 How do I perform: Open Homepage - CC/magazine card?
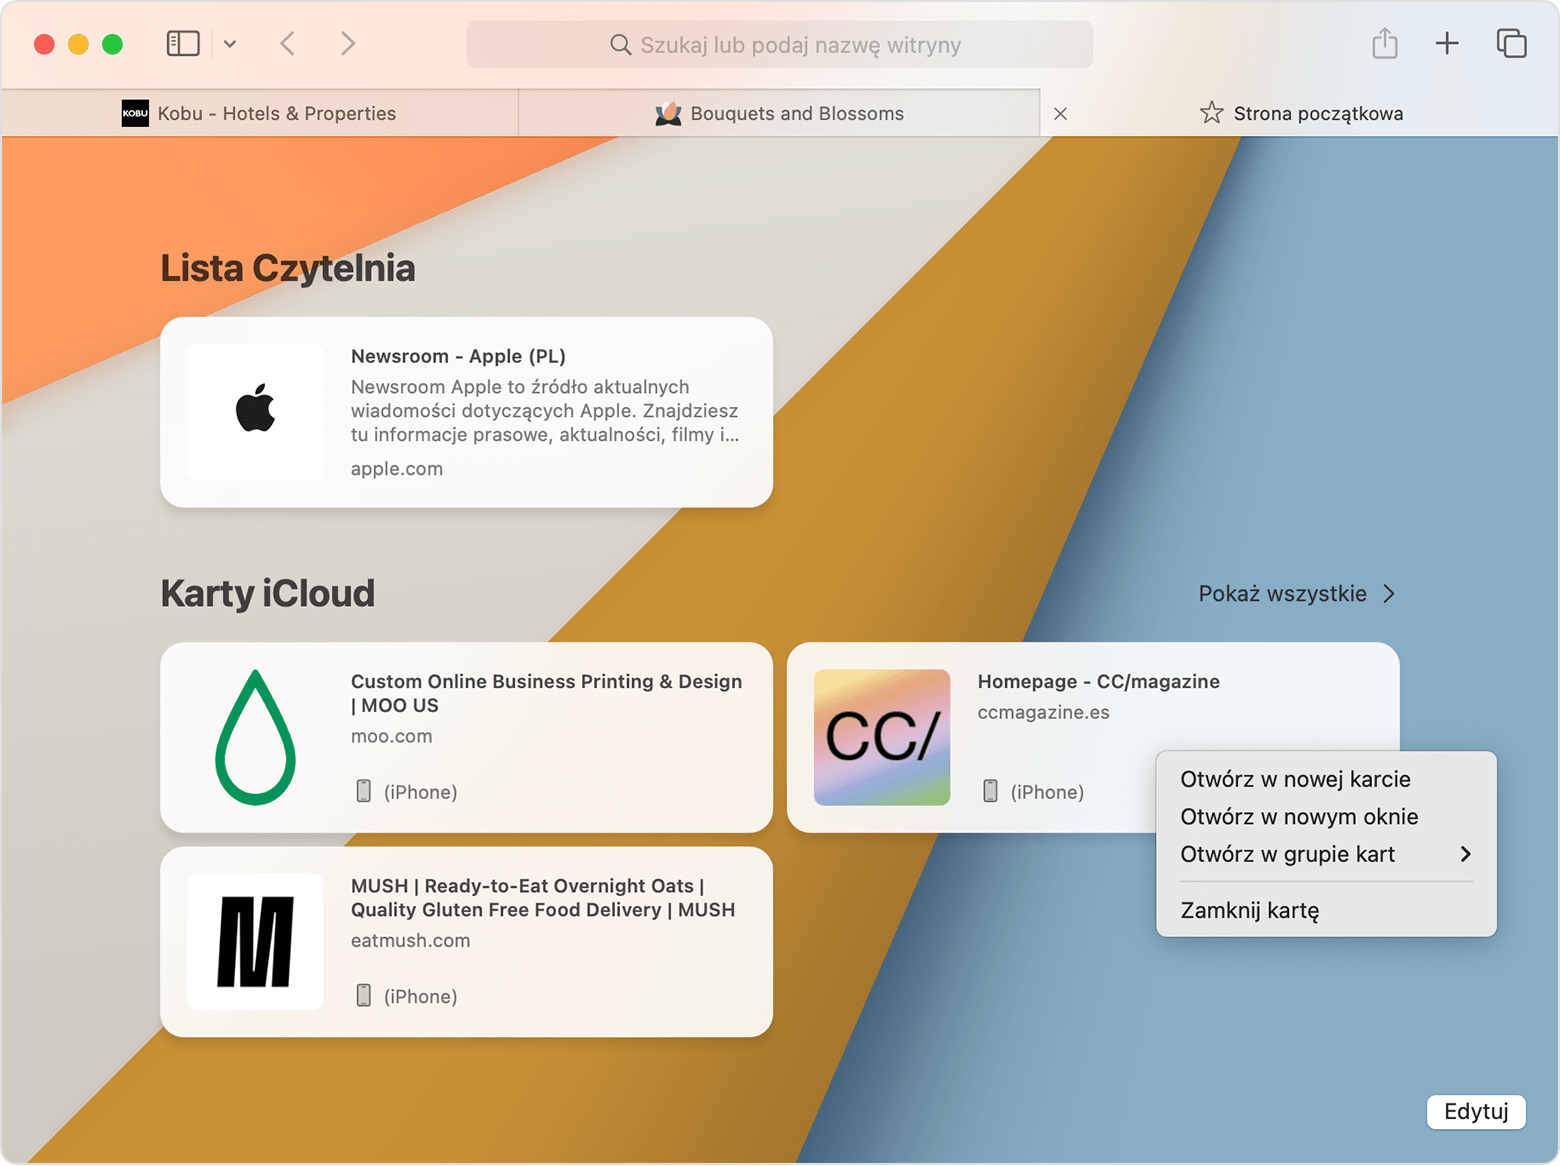pos(1093,738)
